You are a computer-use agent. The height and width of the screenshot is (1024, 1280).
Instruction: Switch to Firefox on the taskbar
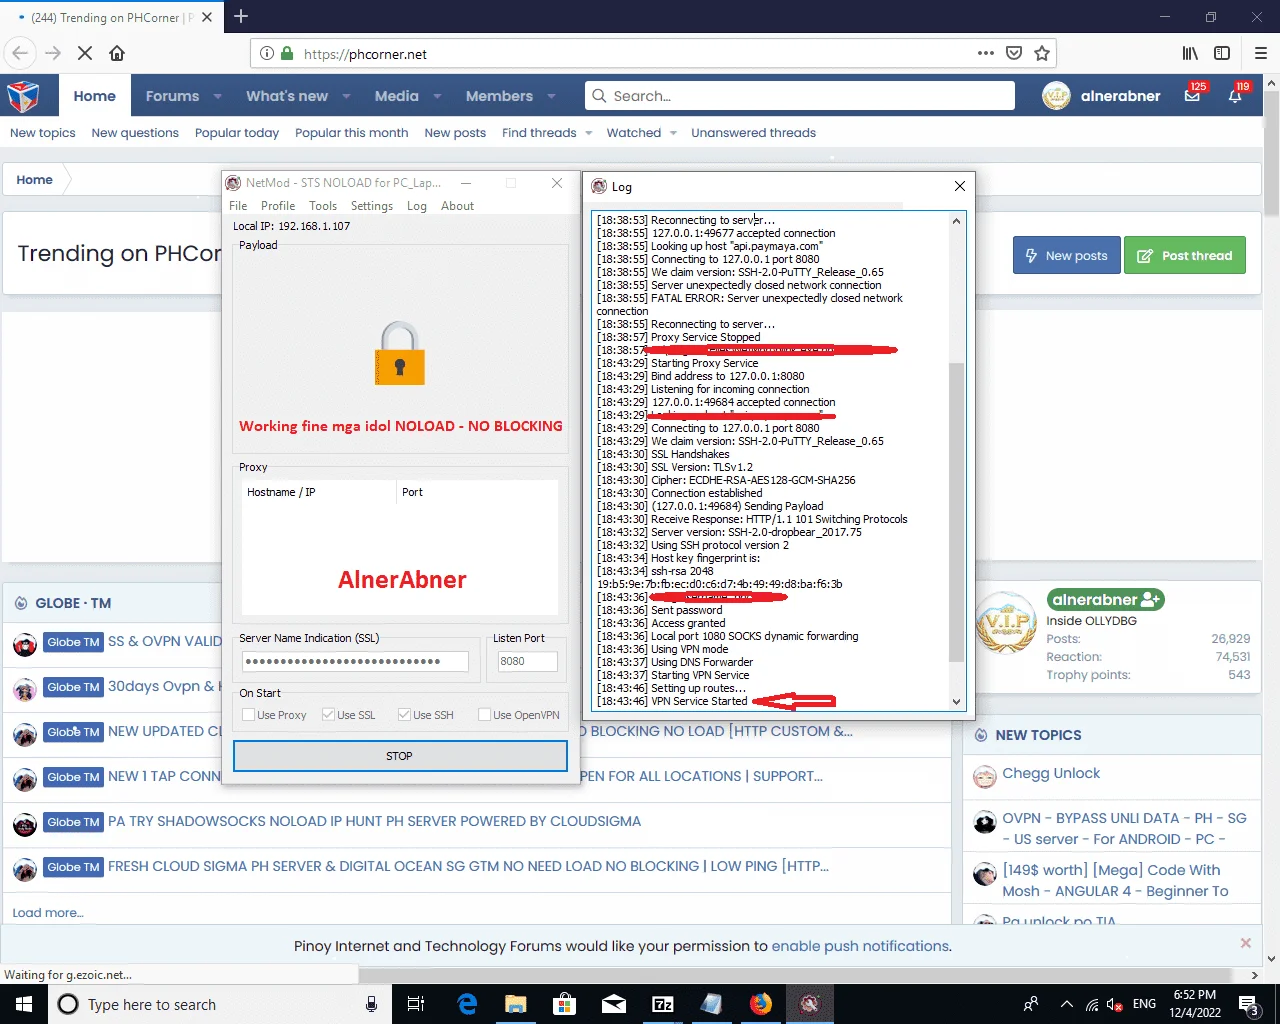click(x=761, y=1004)
